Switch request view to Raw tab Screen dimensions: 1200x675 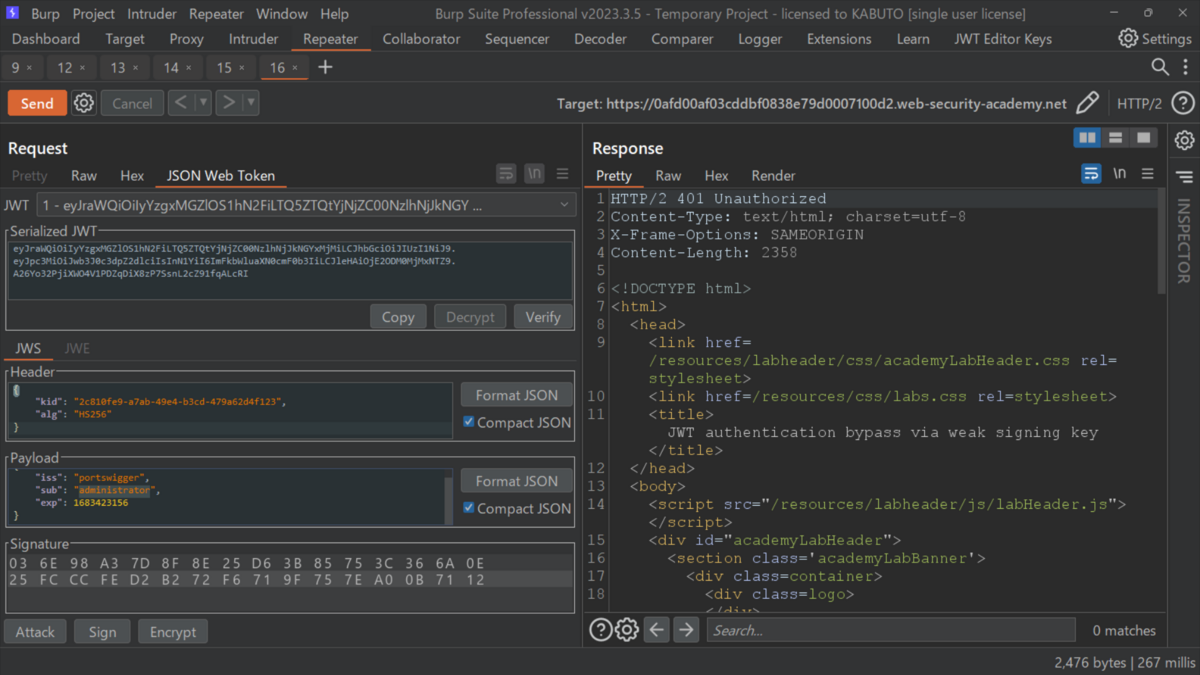84,175
